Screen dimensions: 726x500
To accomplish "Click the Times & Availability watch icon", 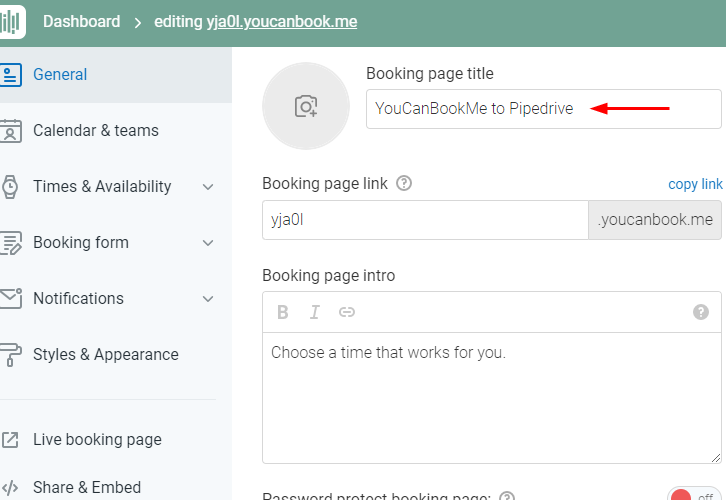I will coord(10,187).
